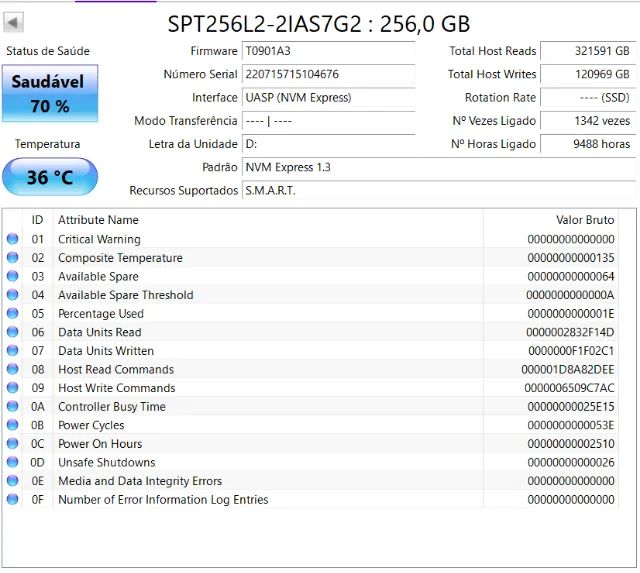This screenshot has height=573, width=640.
Task: Select the Controller Busy Time attribute name
Action: (x=112, y=406)
